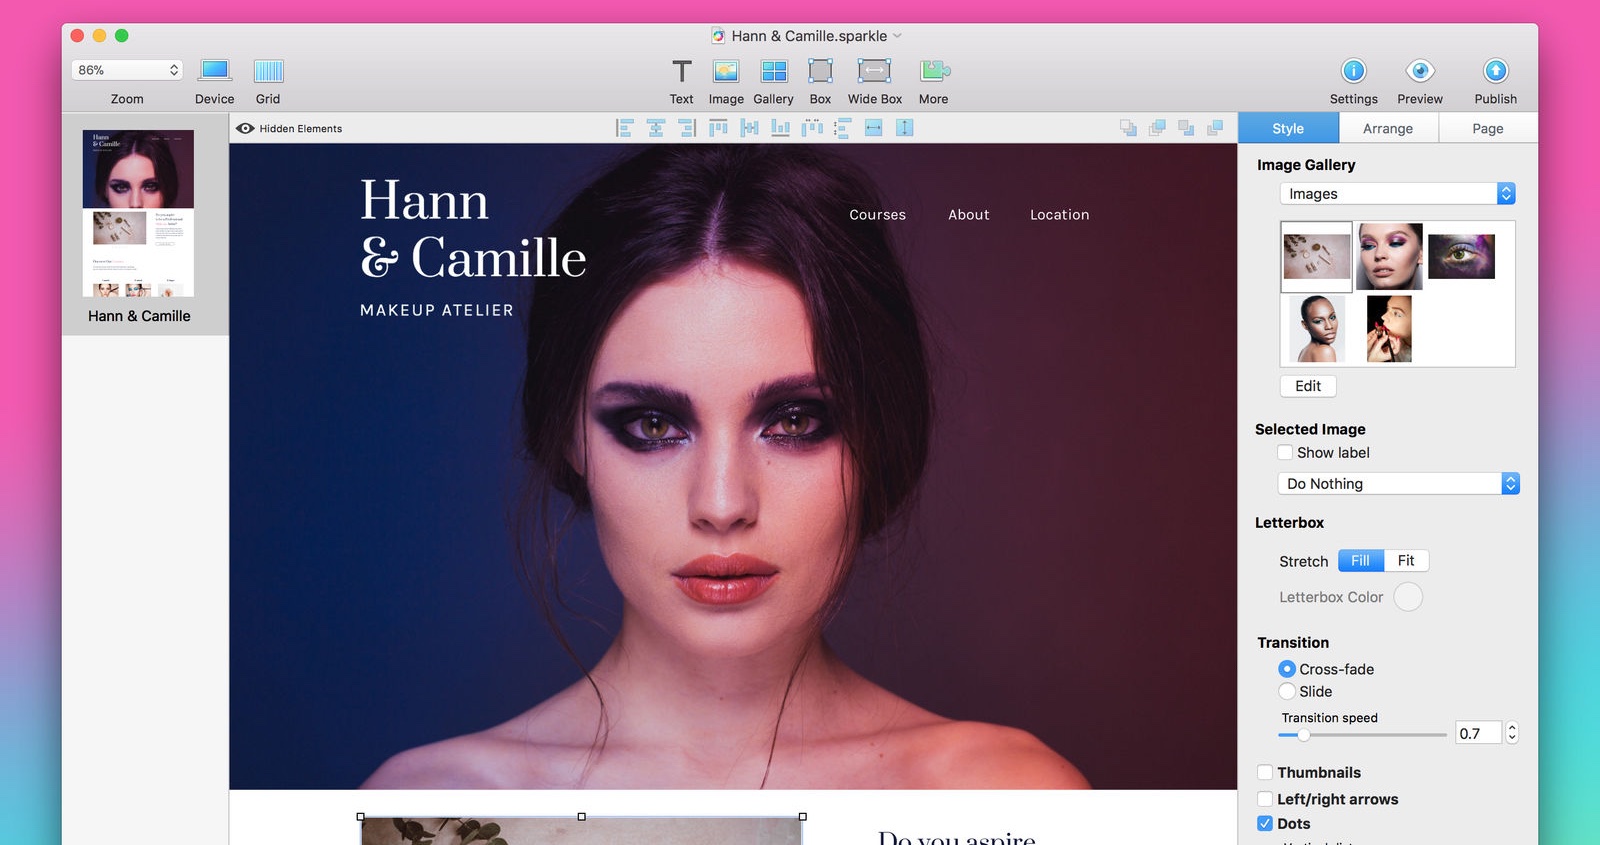This screenshot has width=1600, height=845.
Task: Open the Device view selector
Action: coord(214,72)
